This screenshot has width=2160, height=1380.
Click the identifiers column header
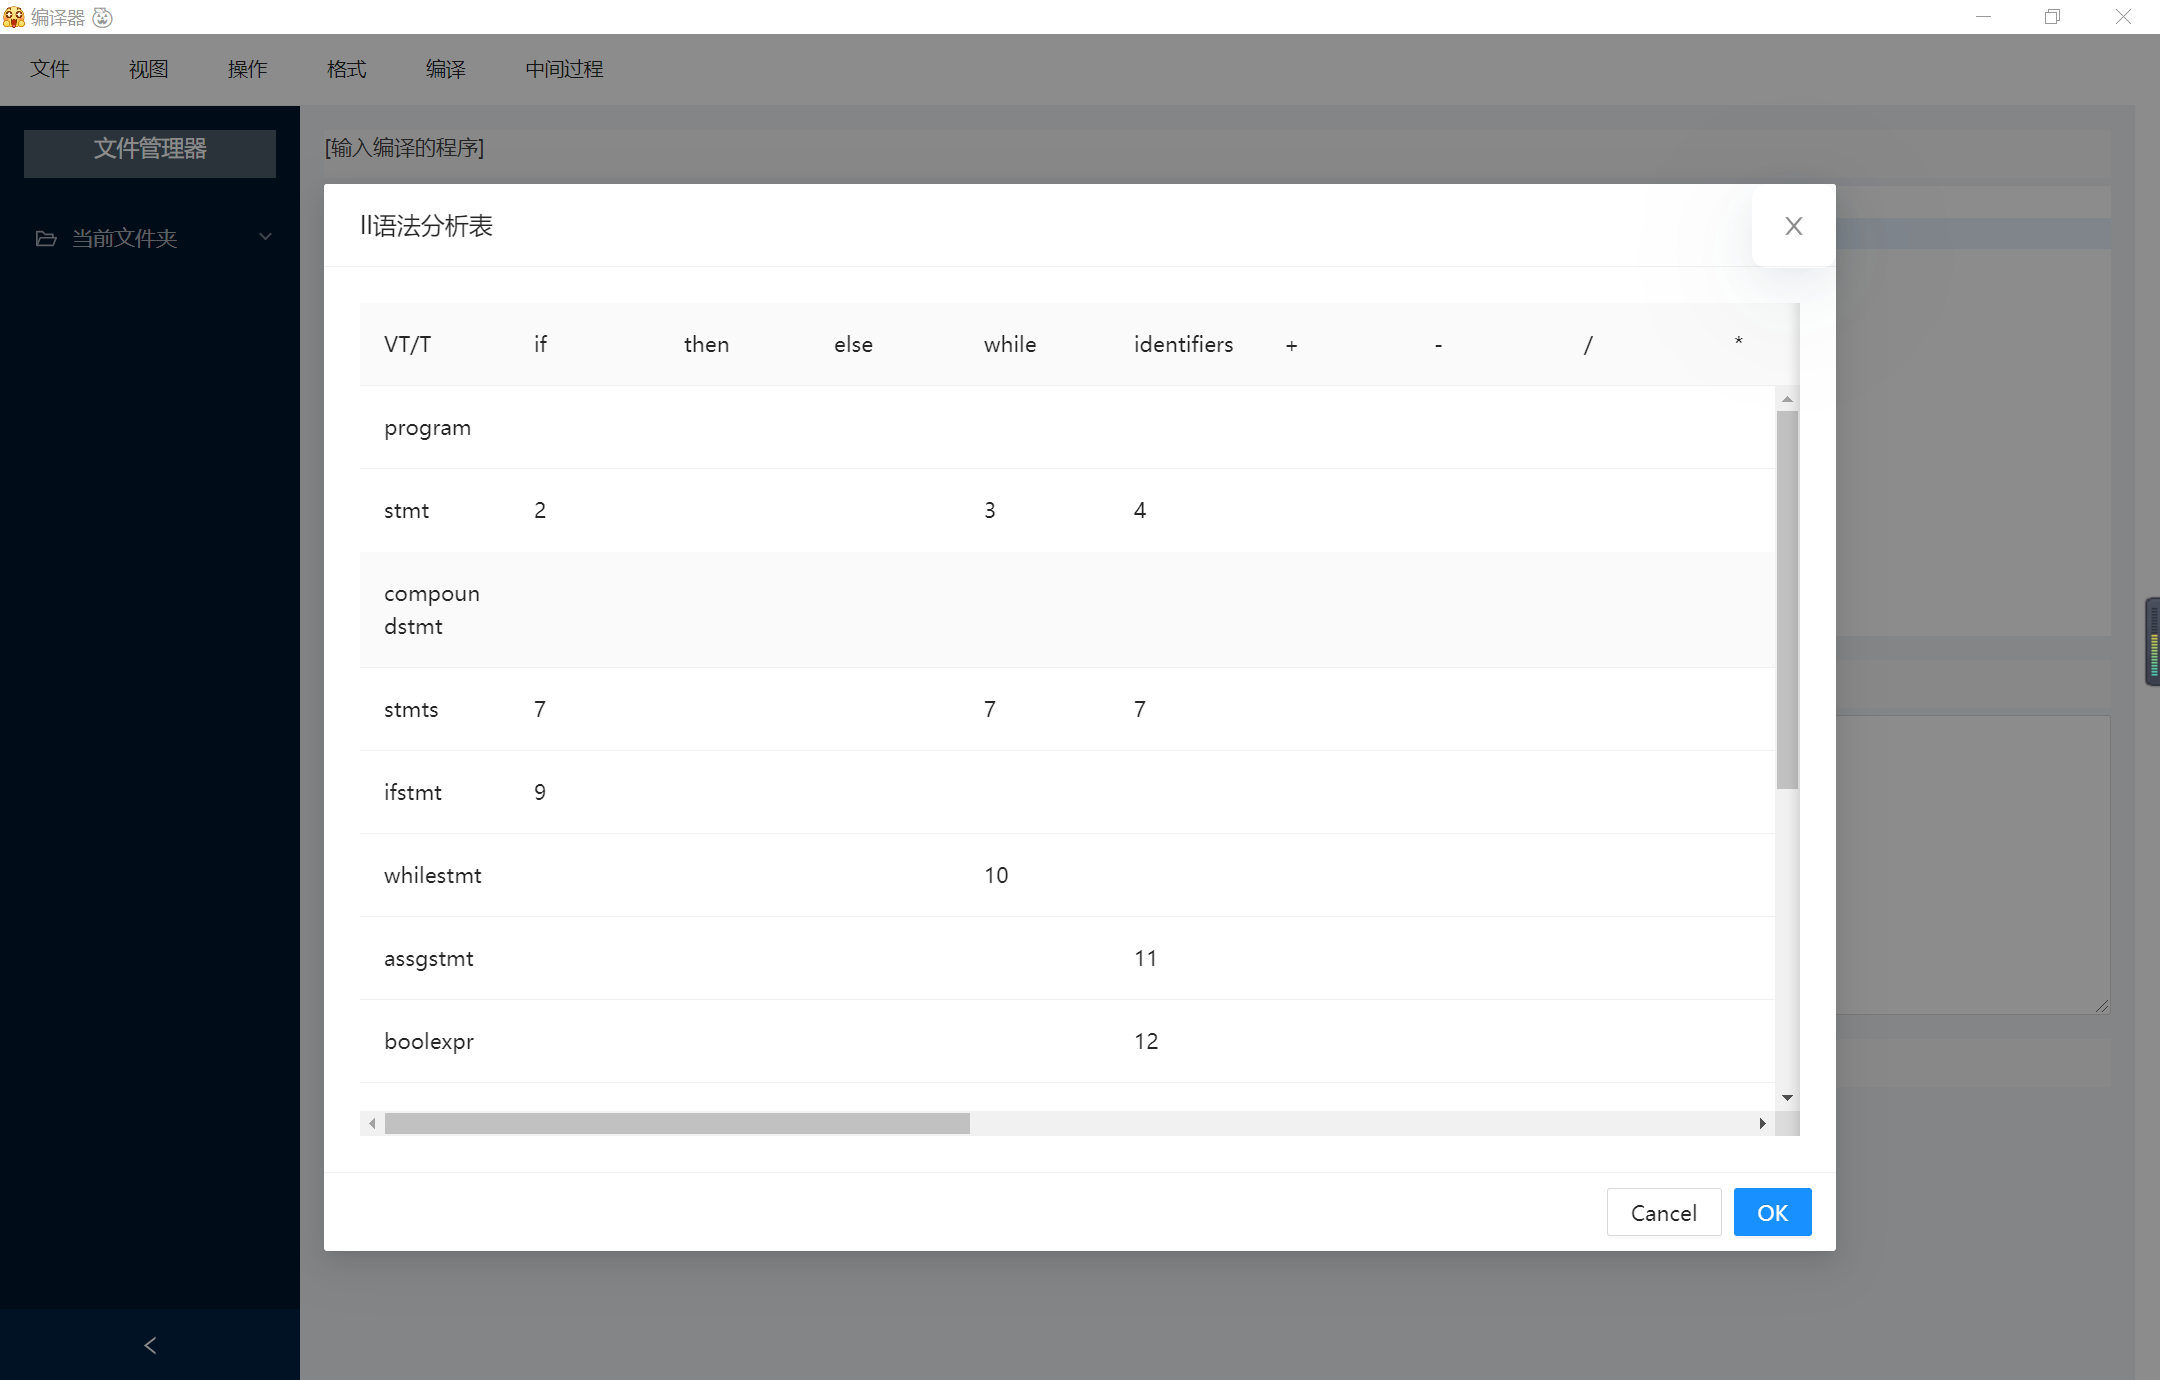click(1183, 345)
